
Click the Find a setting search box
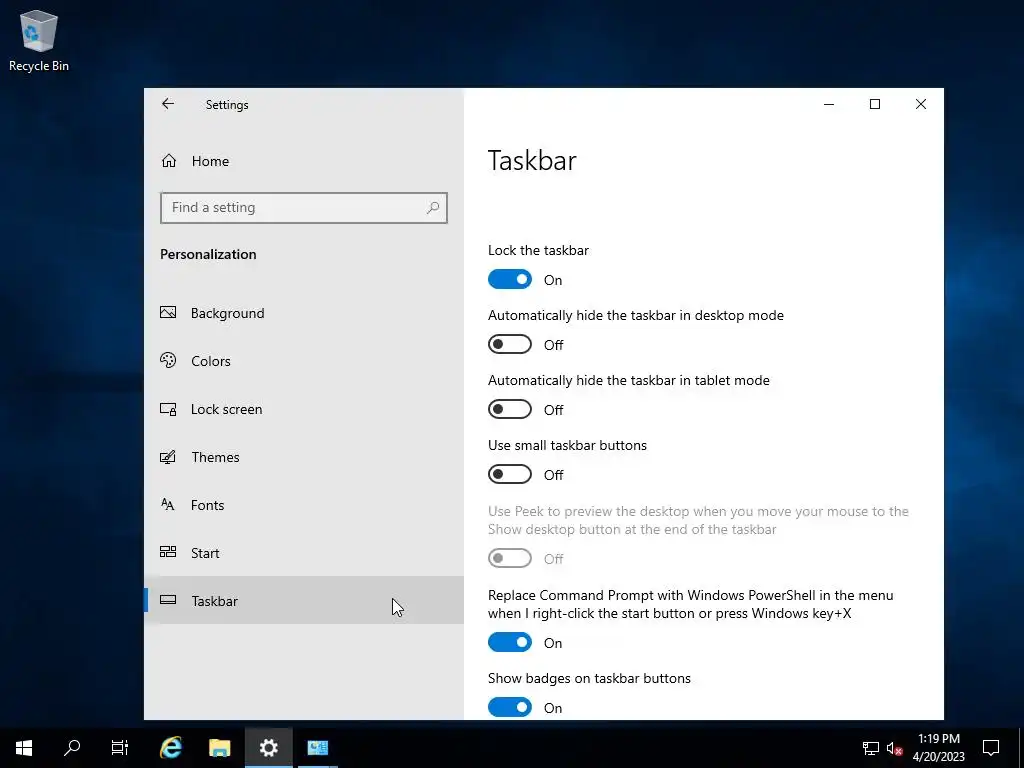[x=304, y=208]
